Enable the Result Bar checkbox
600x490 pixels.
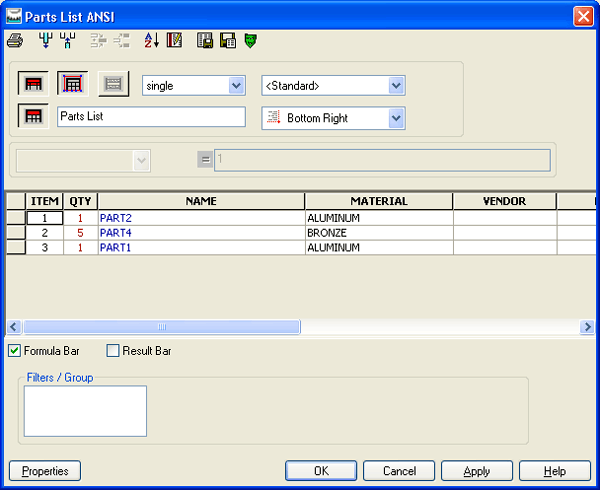(113, 351)
